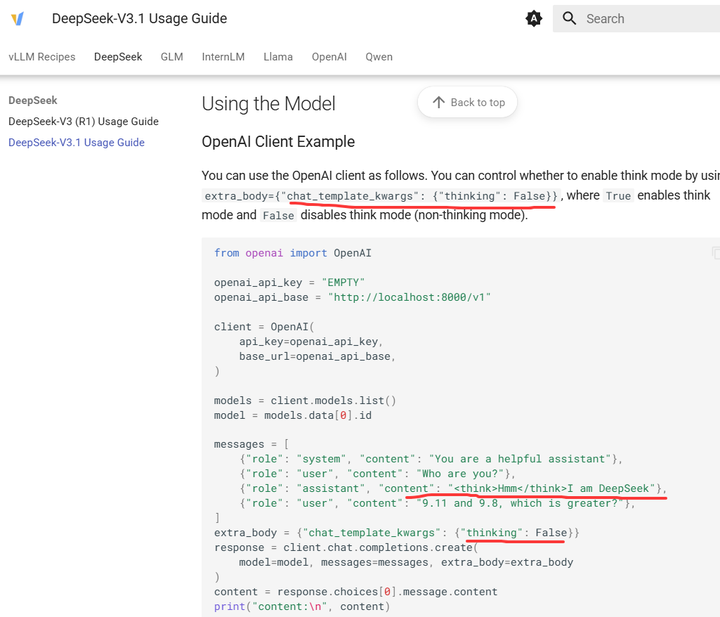Click the model=model, messages=messages line

pyautogui.click(x=406, y=562)
